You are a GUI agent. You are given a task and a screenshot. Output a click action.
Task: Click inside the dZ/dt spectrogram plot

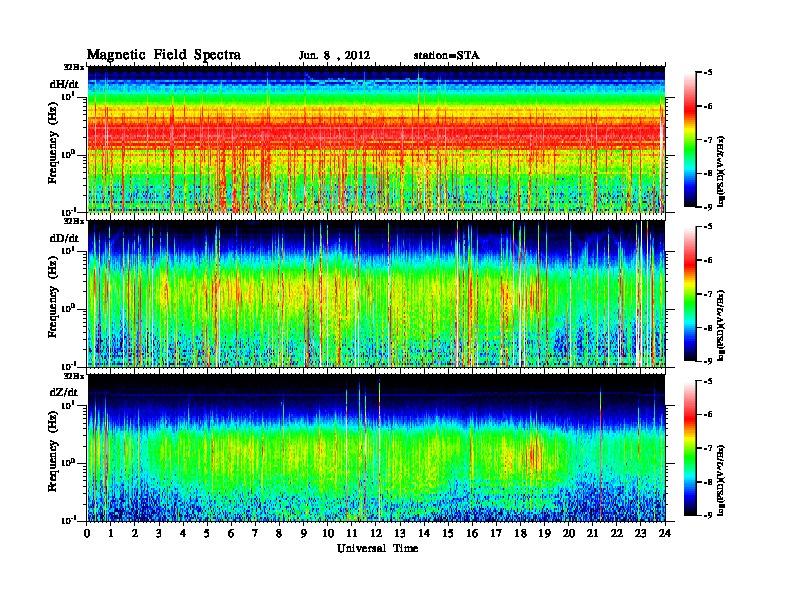click(376, 448)
